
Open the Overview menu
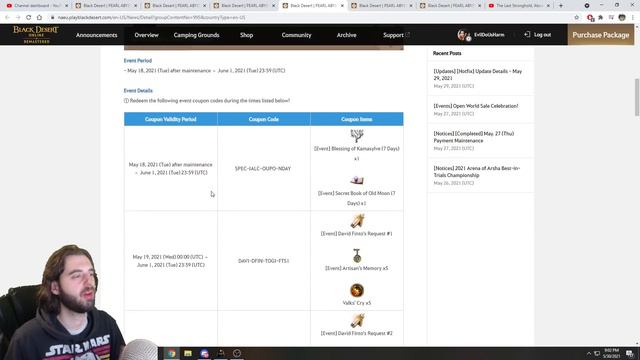point(147,35)
